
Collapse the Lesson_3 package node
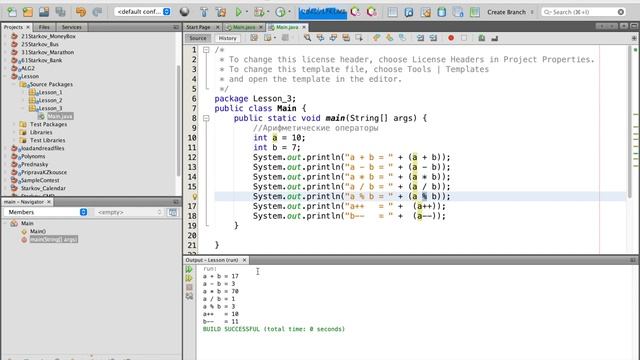24,108
